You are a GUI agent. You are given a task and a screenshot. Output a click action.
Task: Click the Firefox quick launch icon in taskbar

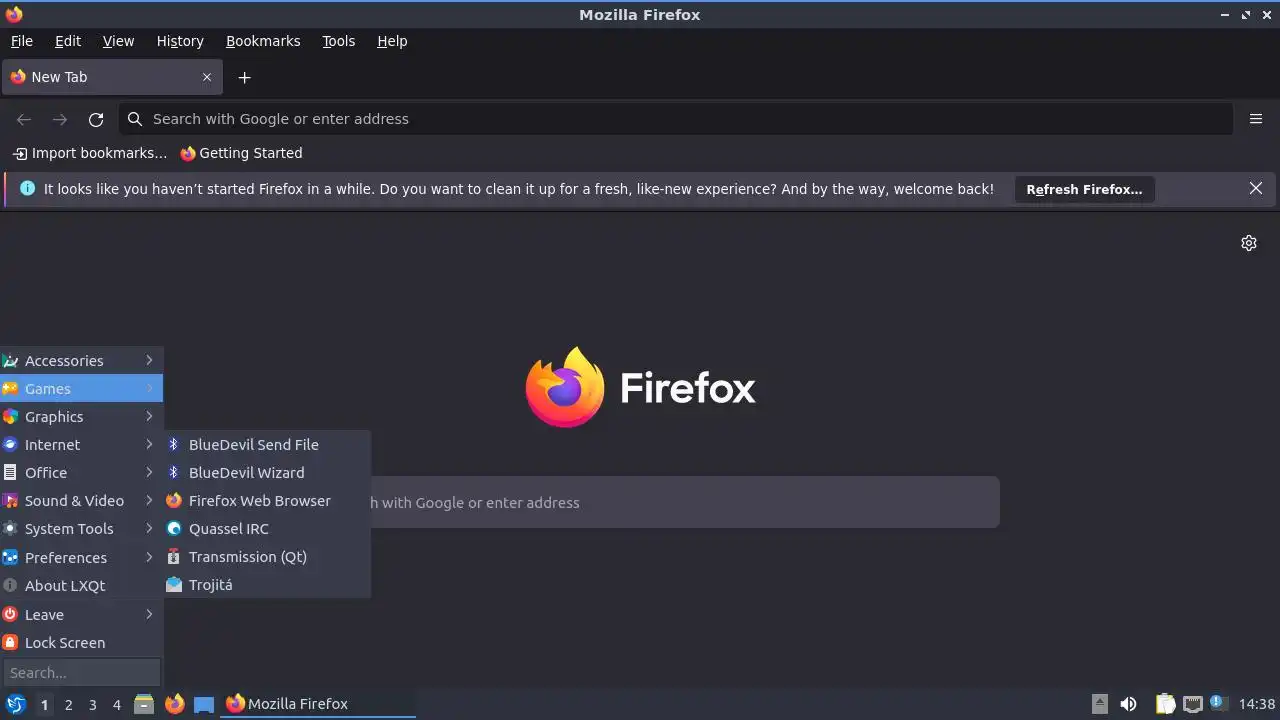point(174,704)
